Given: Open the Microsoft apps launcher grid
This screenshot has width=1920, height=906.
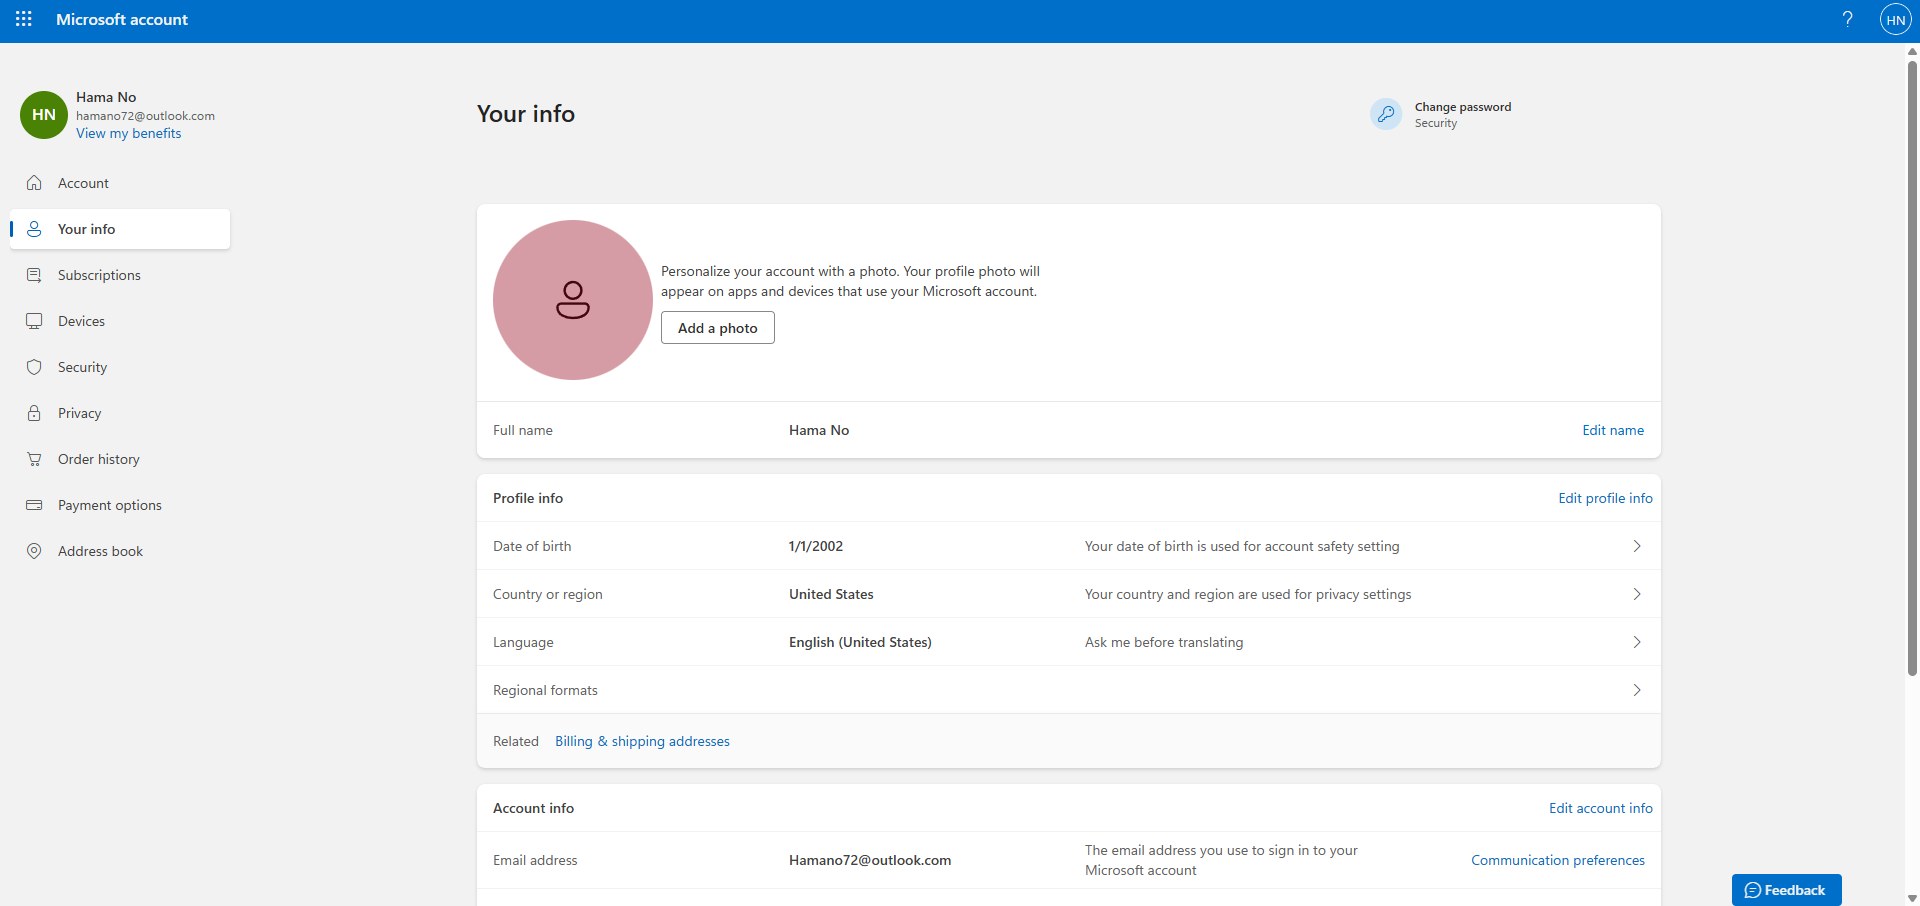Looking at the screenshot, I should click(x=24, y=19).
